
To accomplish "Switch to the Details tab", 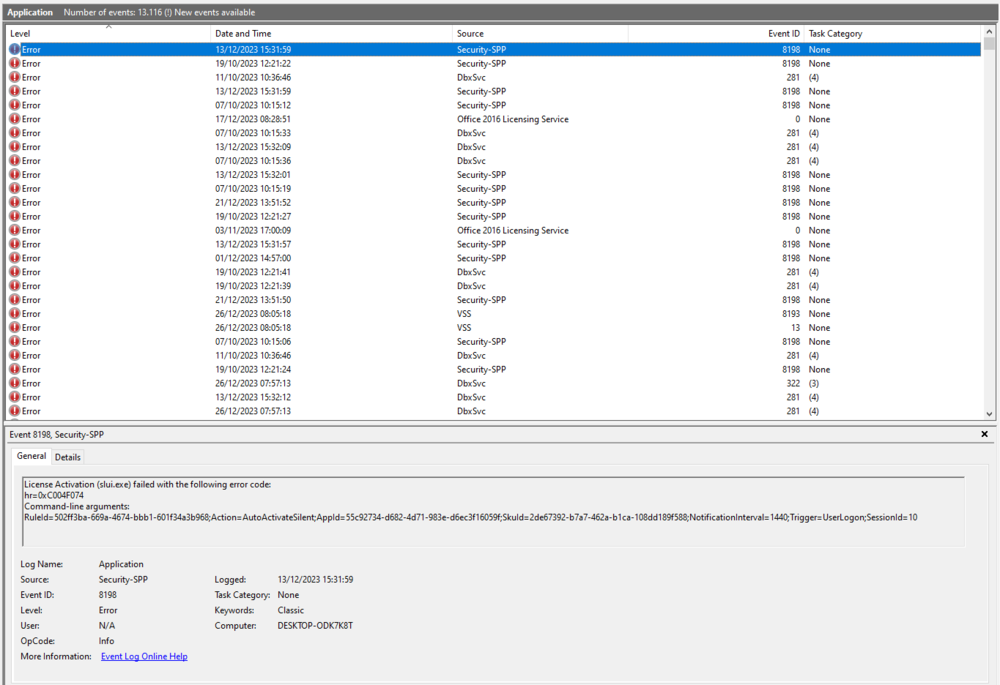I will tap(68, 457).
